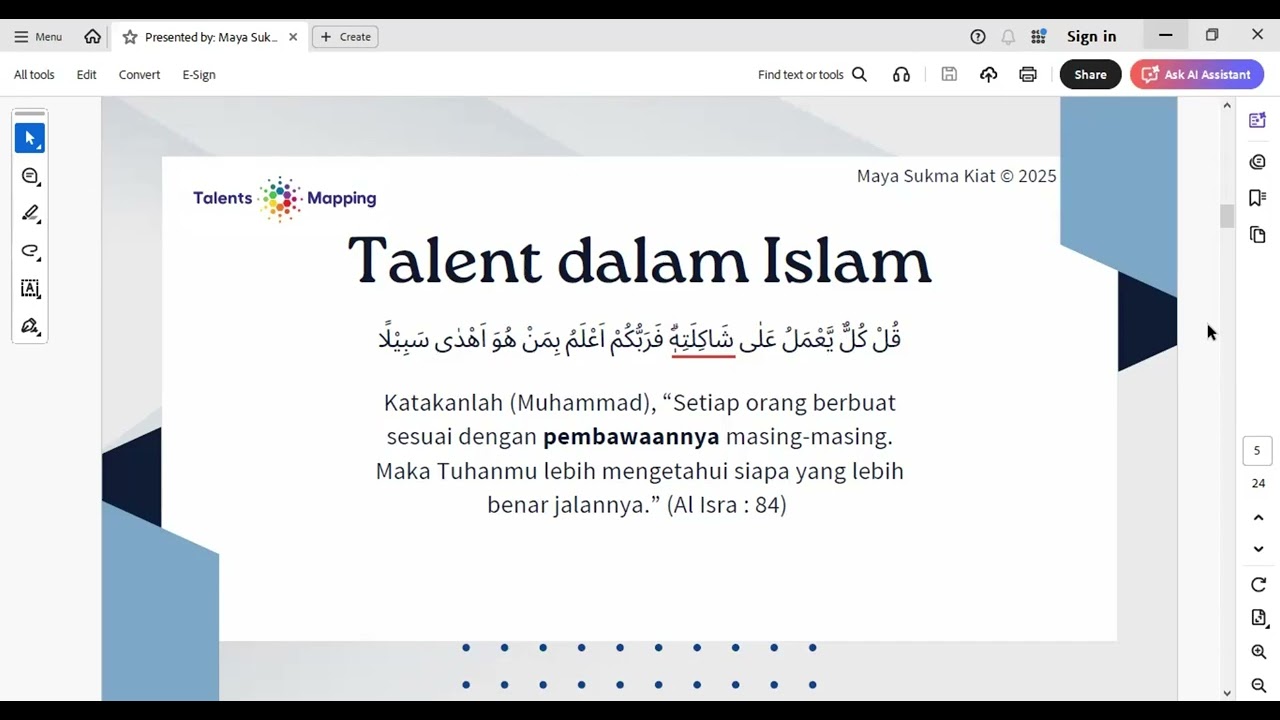Click the total page count 24
Viewport: 1280px width, 720px height.
click(1258, 484)
